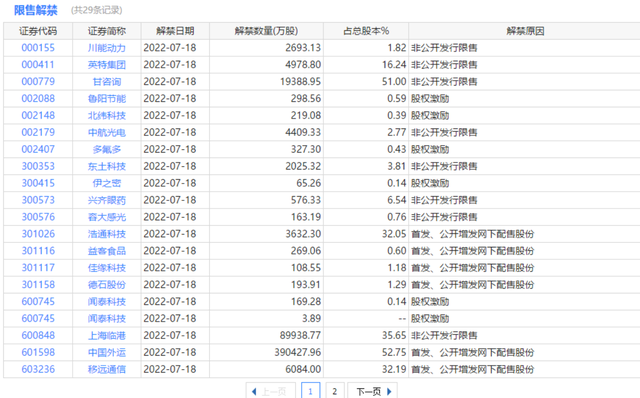
Task: Open stock name link 益客食品
Action: (107, 251)
